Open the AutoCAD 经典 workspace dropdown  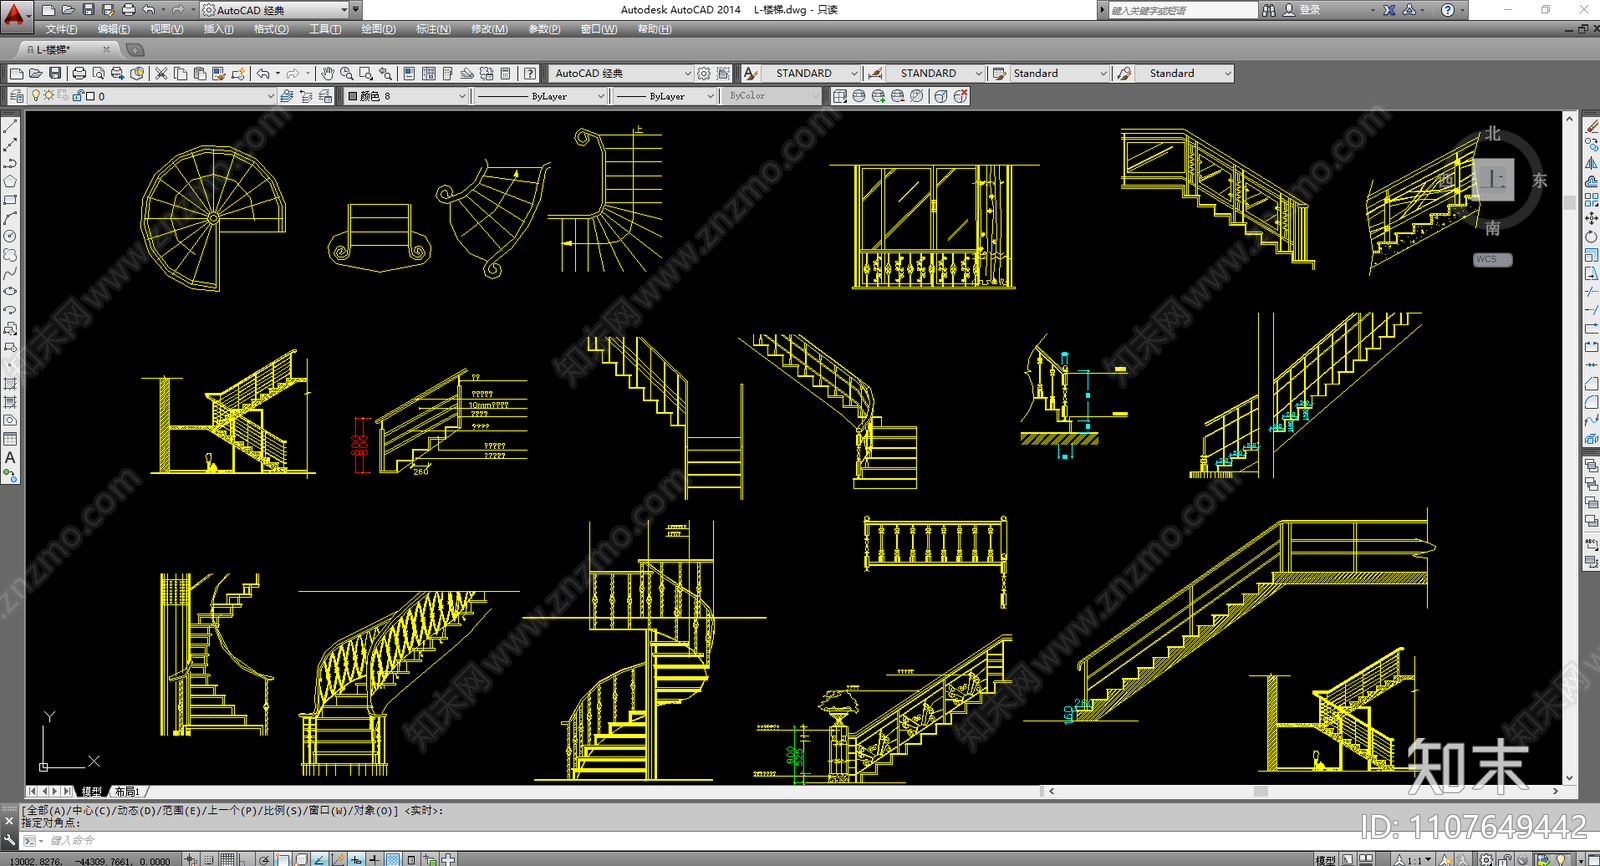[x=620, y=73]
